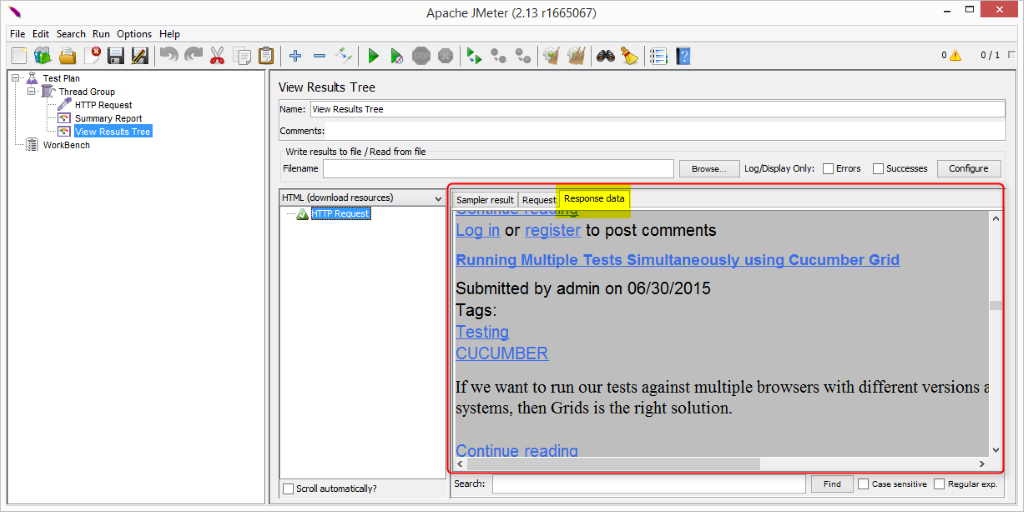Click the Clear results broom-gear icon
The image size is (1024, 512).
(552, 56)
